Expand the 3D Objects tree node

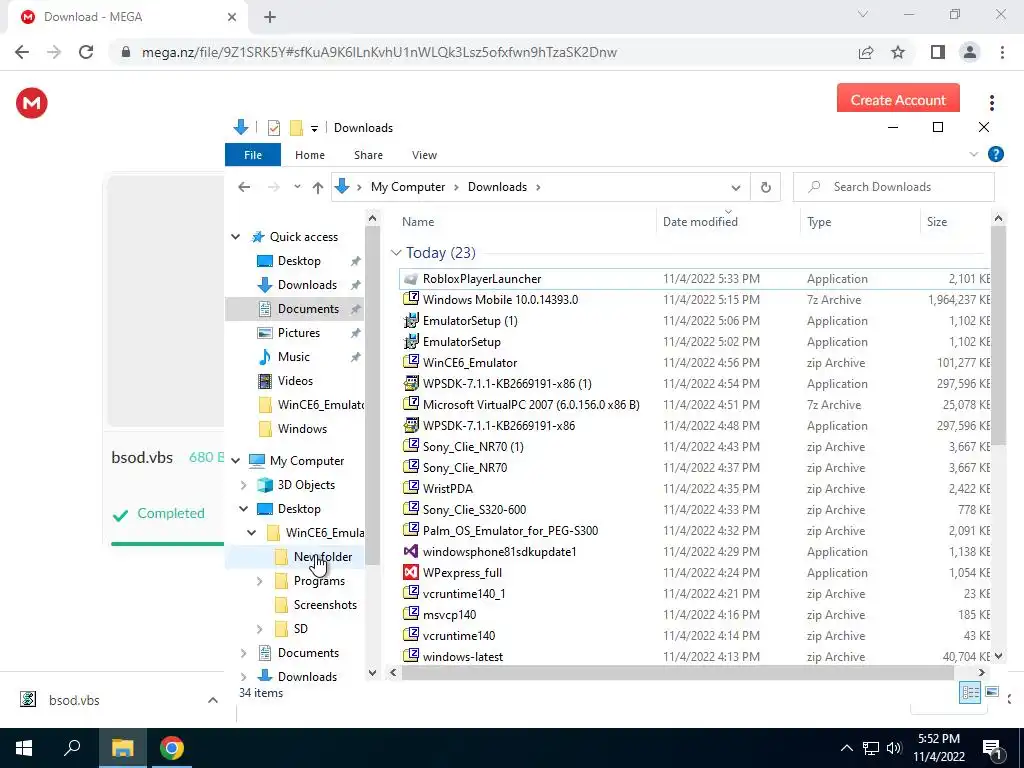pyautogui.click(x=244, y=485)
